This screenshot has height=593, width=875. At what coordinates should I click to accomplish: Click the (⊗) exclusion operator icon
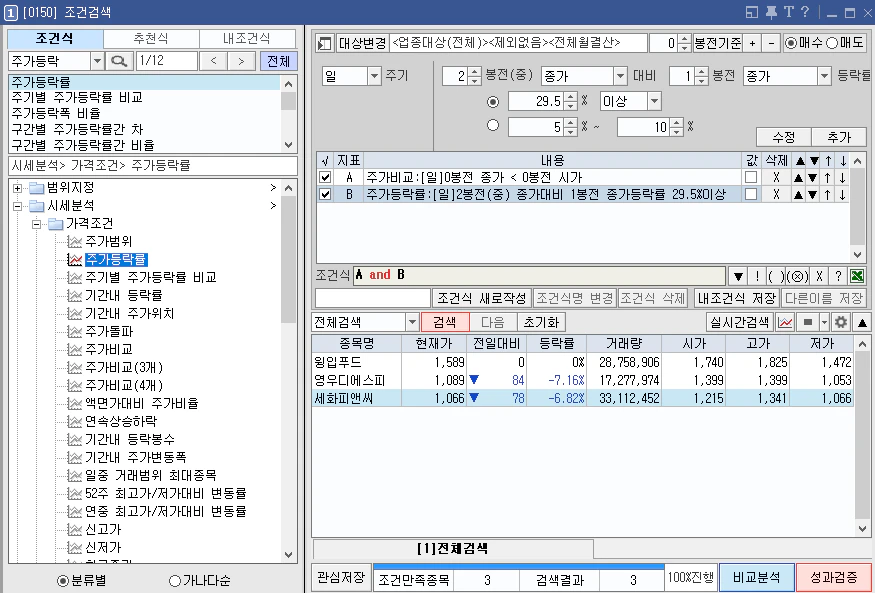(797, 276)
